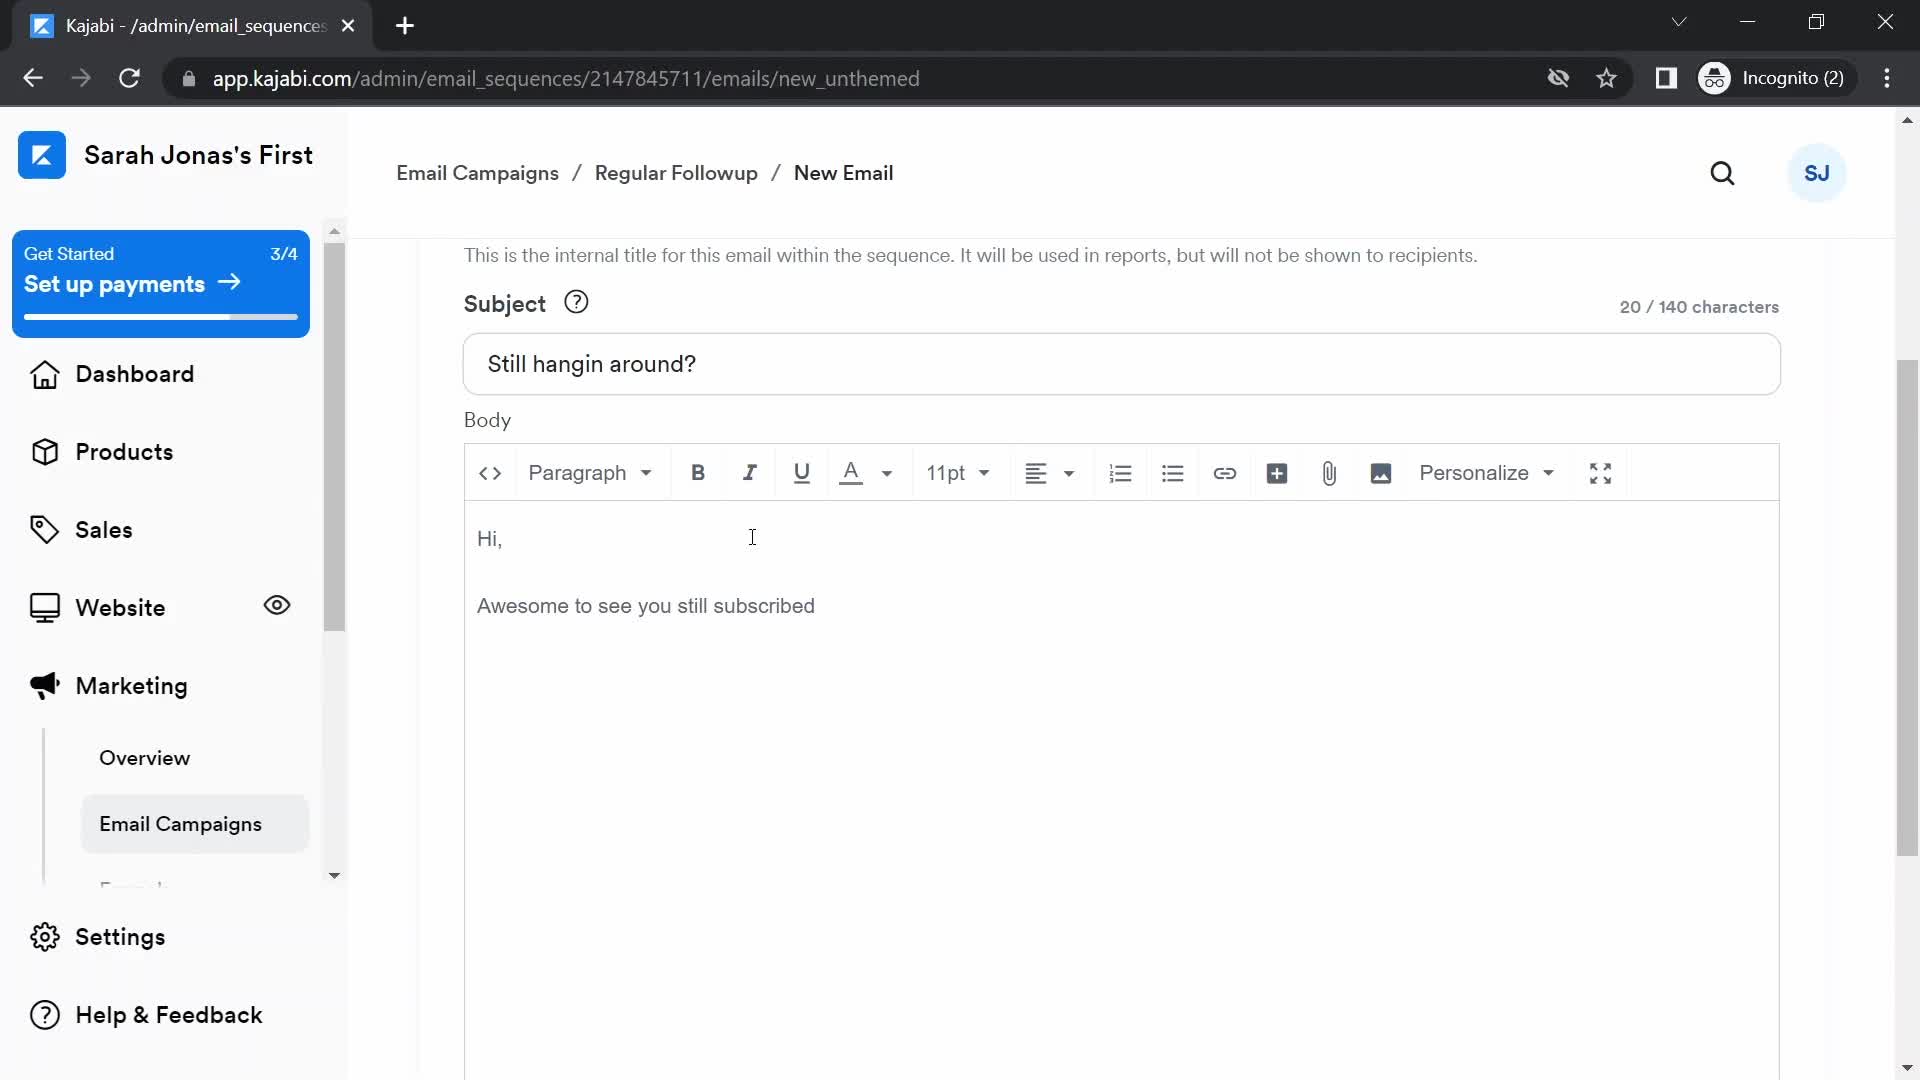The width and height of the screenshot is (1920, 1080).
Task: Click the attach file icon
Action: (x=1329, y=473)
